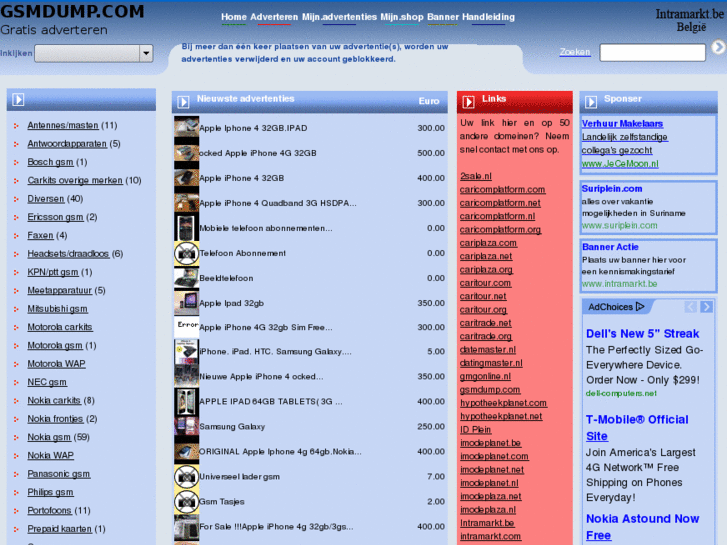Screen dimensions: 727x545
Task: Open thumbnail for APPLE IPAD 64GB TABLETS
Action: (186, 401)
